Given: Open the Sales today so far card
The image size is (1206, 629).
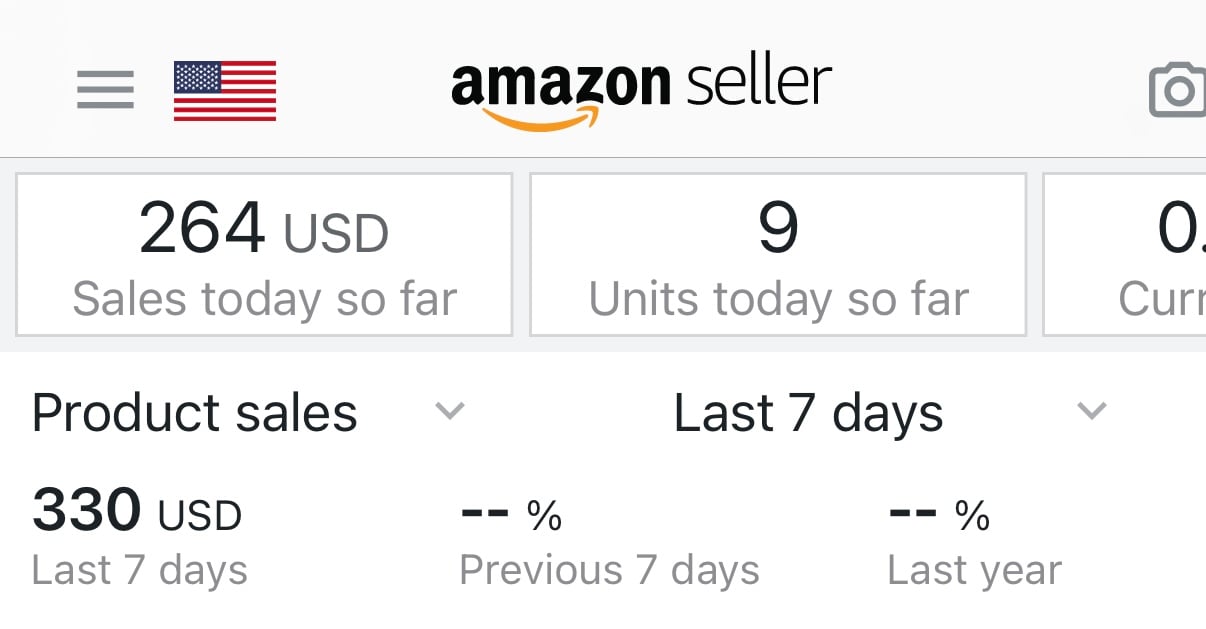Looking at the screenshot, I should point(264,255).
